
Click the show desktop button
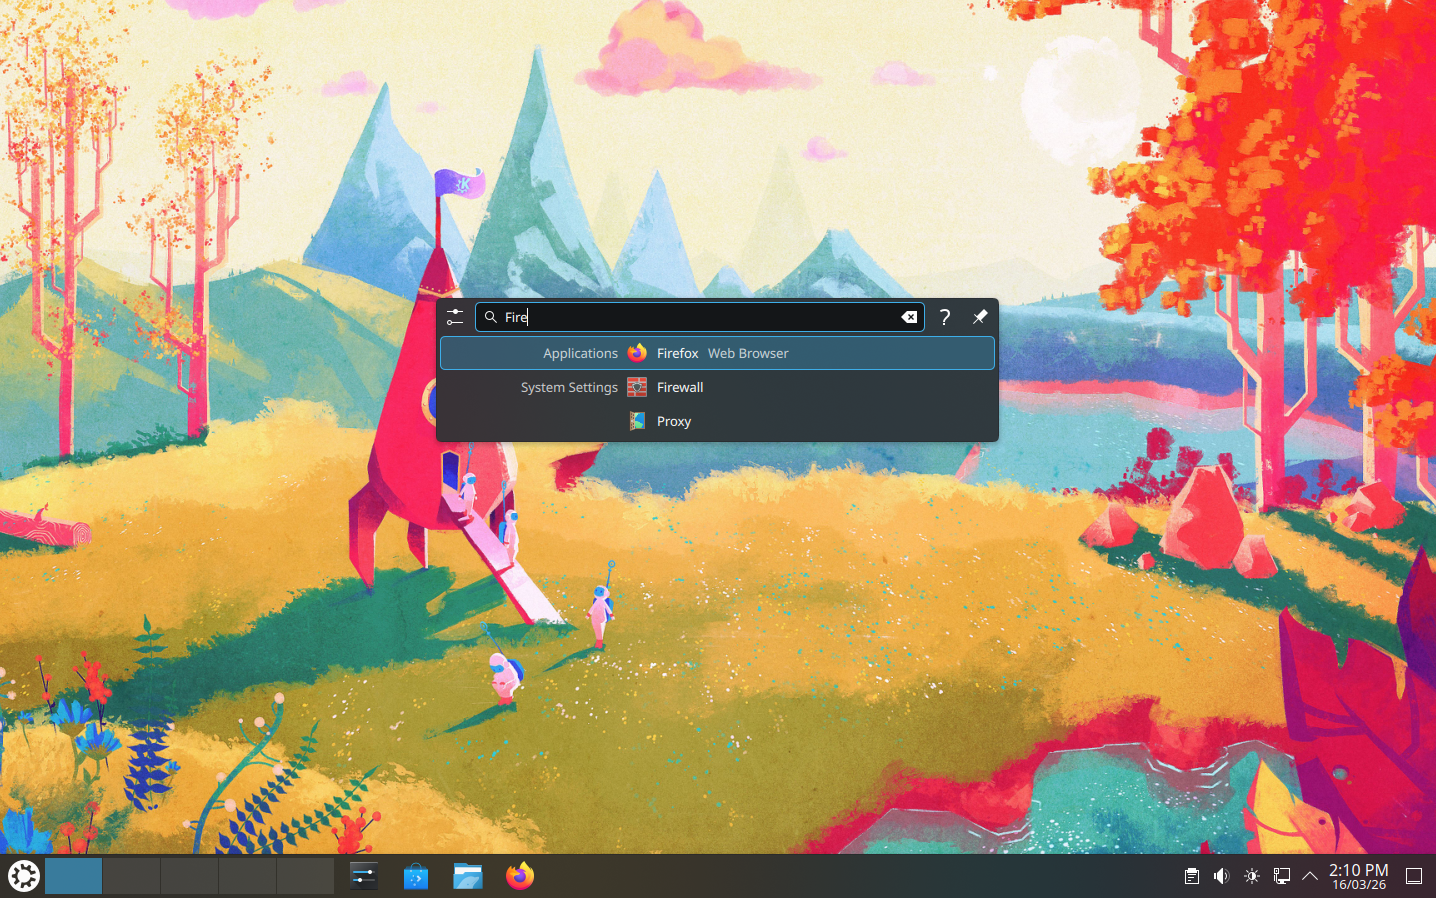(x=1414, y=876)
